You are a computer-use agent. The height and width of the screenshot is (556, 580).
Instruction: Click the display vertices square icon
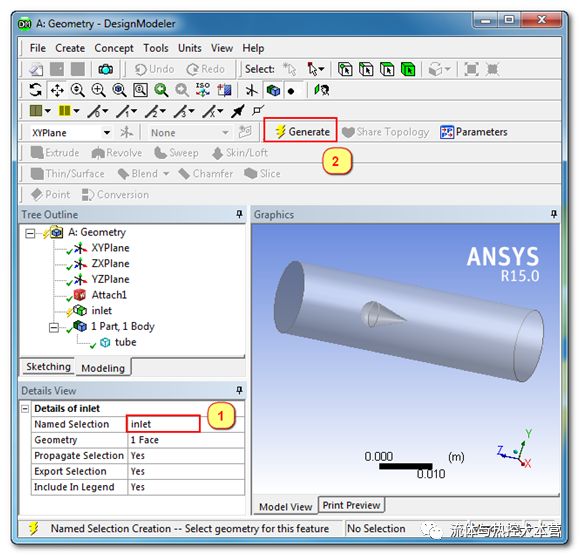pyautogui.click(x=258, y=110)
